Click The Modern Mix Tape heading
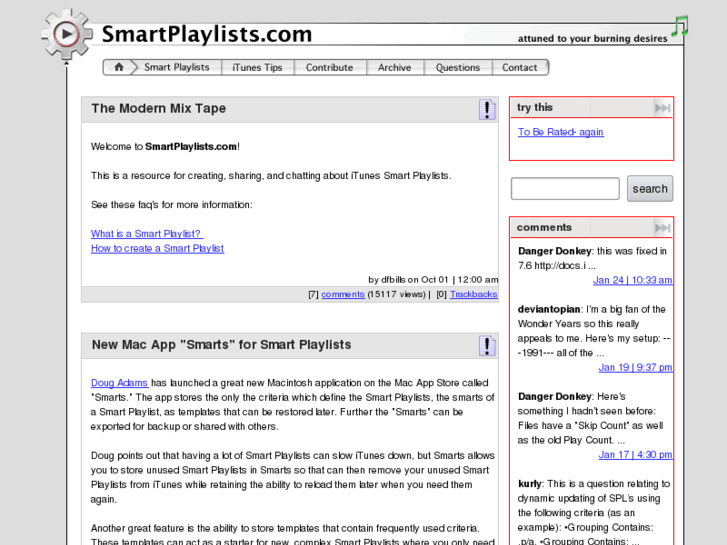 159,109
